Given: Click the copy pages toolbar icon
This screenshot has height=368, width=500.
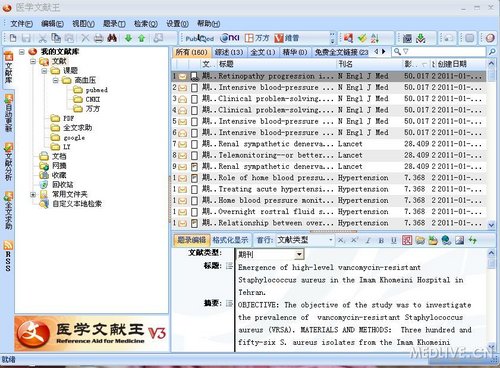Looking at the screenshot, I should [56, 38].
